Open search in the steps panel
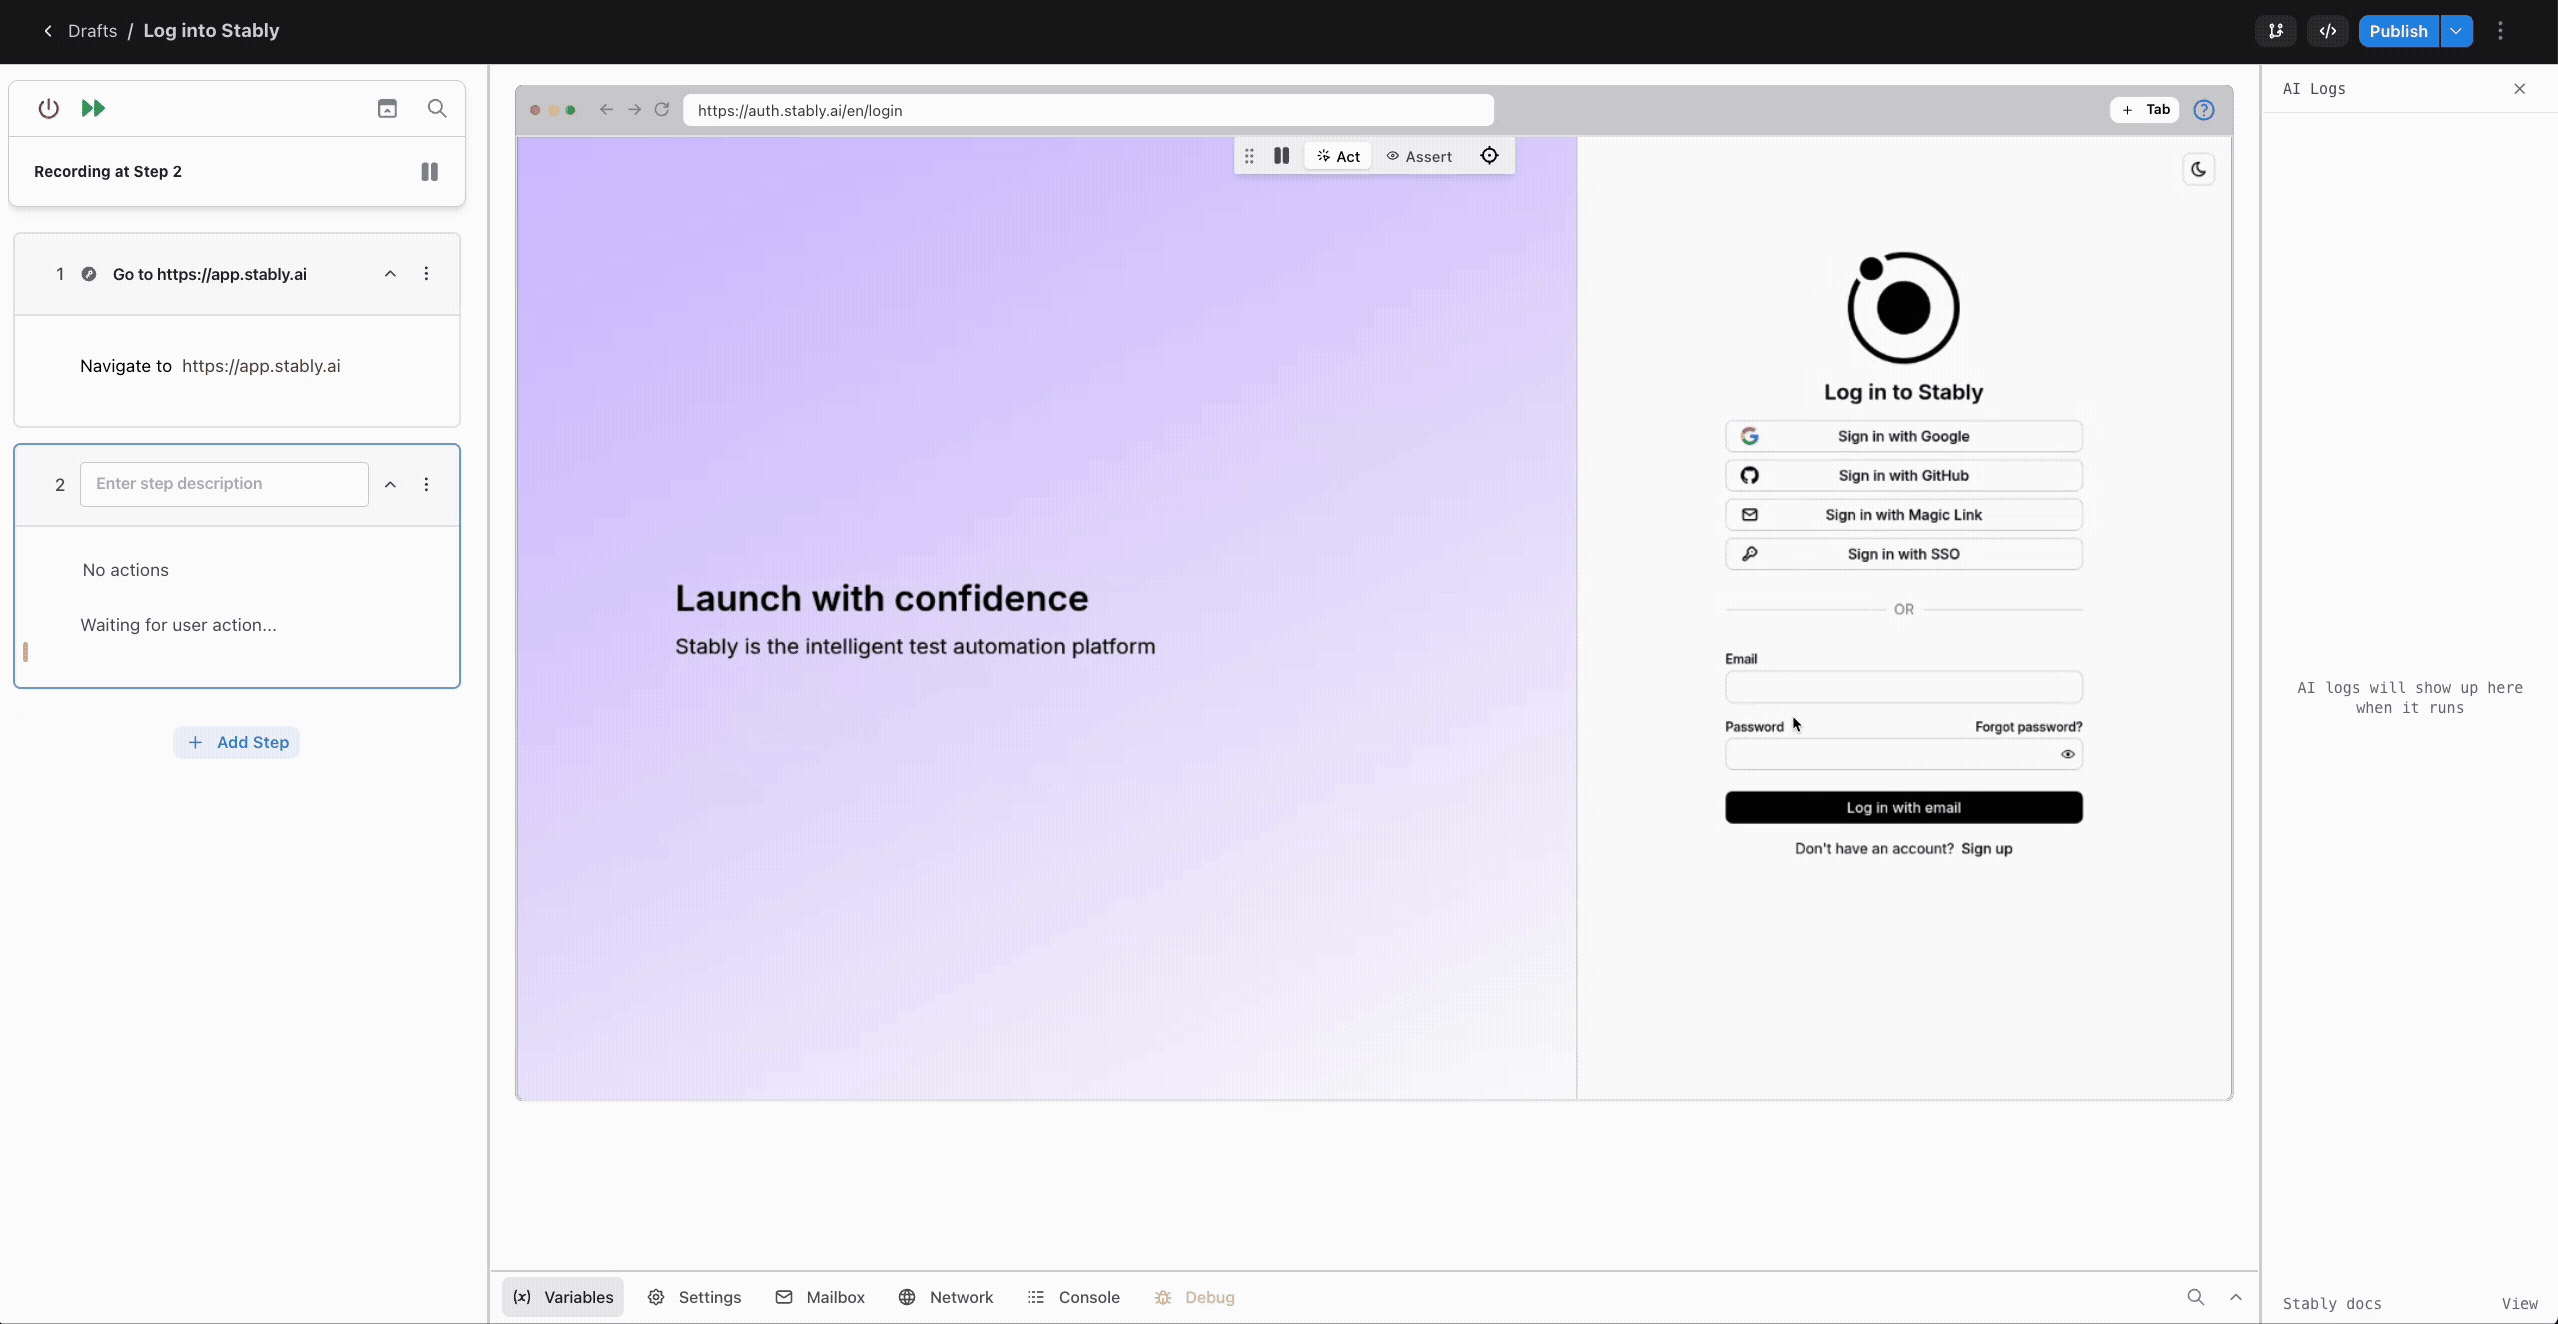The width and height of the screenshot is (2558, 1324). click(437, 108)
